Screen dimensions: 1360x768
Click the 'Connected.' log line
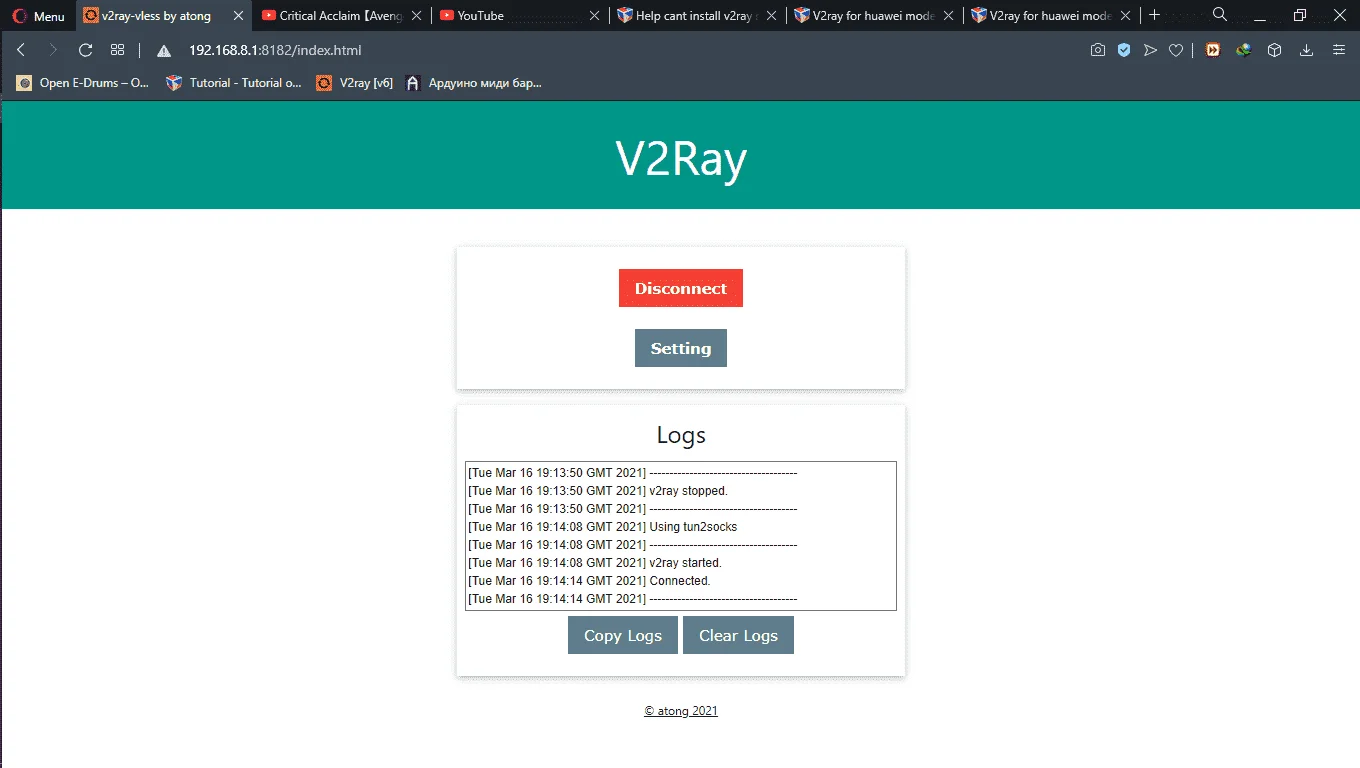[x=589, y=581]
